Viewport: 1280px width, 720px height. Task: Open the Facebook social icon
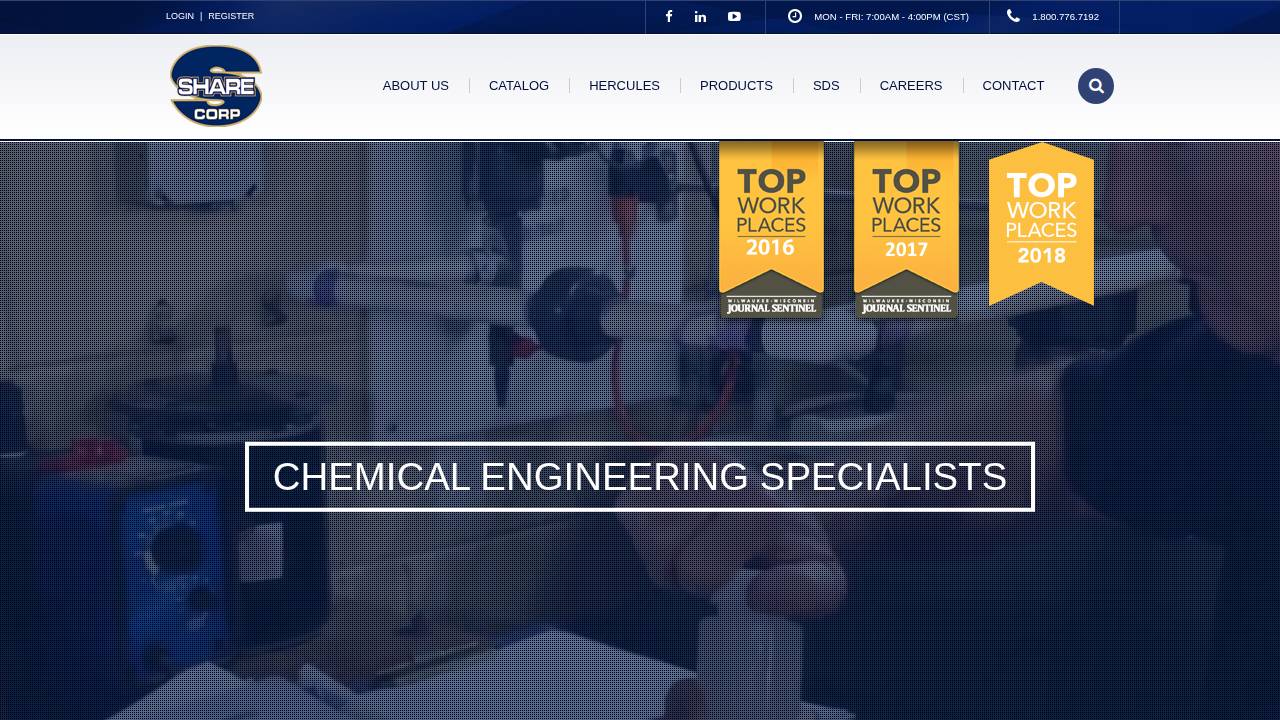[669, 16]
